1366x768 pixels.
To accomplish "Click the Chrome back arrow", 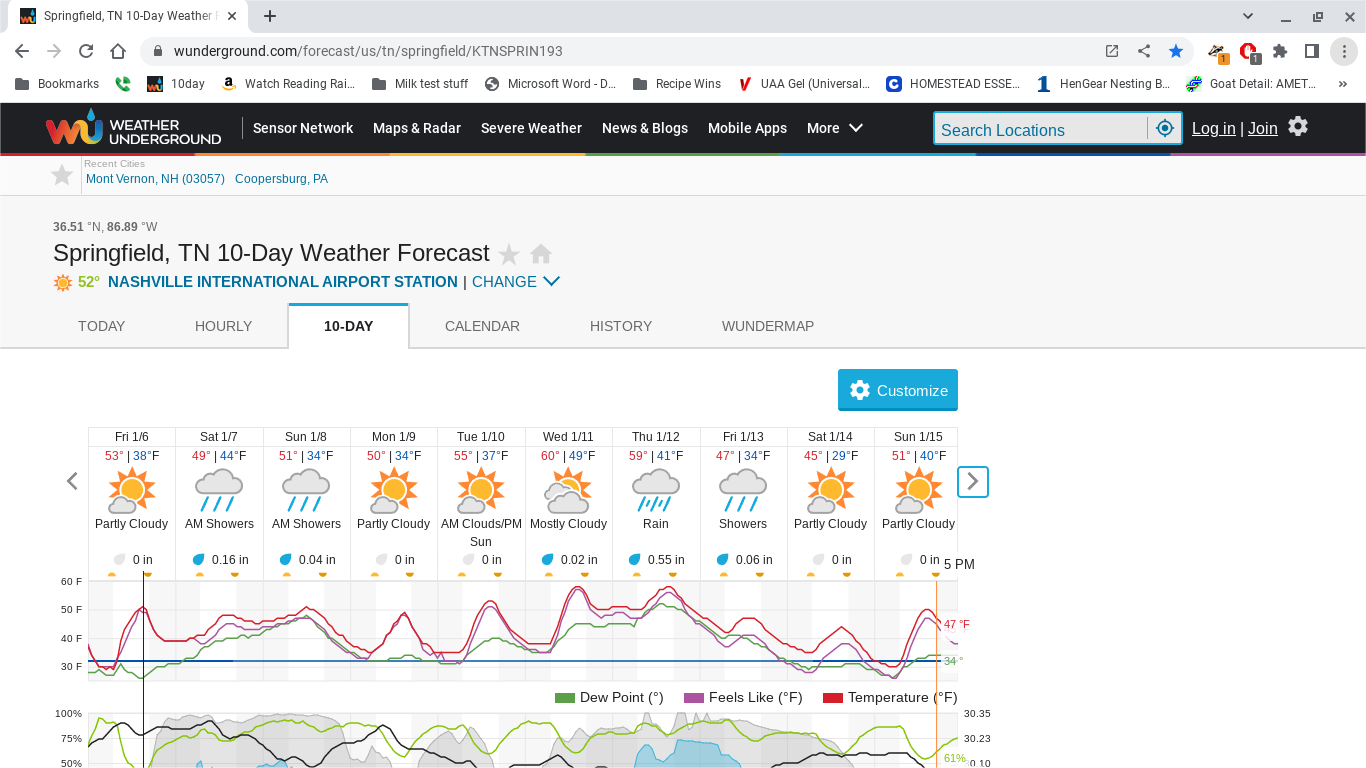I will [22, 51].
